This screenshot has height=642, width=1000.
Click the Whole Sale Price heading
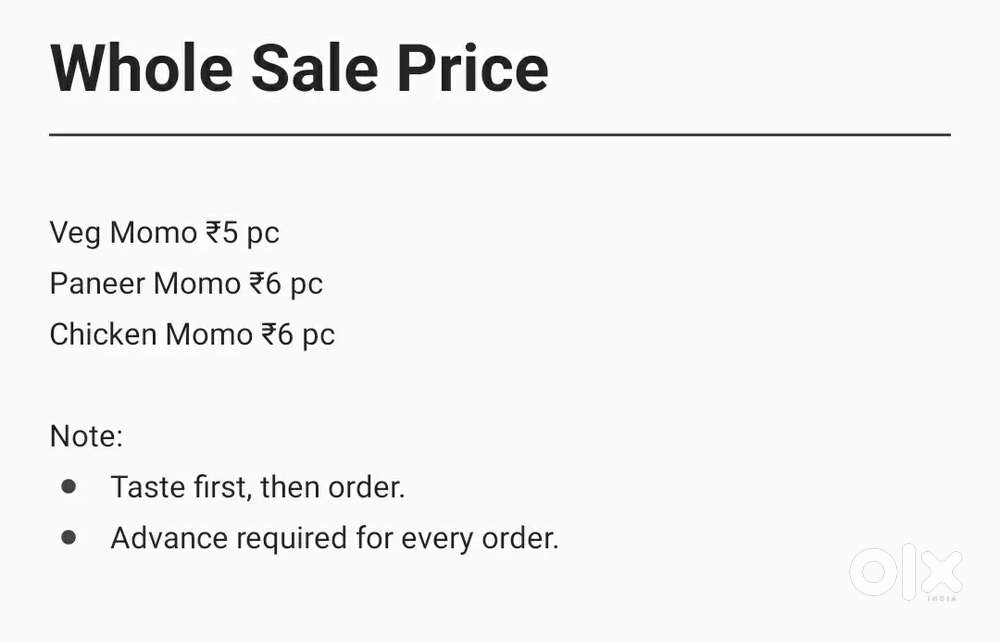coord(299,68)
